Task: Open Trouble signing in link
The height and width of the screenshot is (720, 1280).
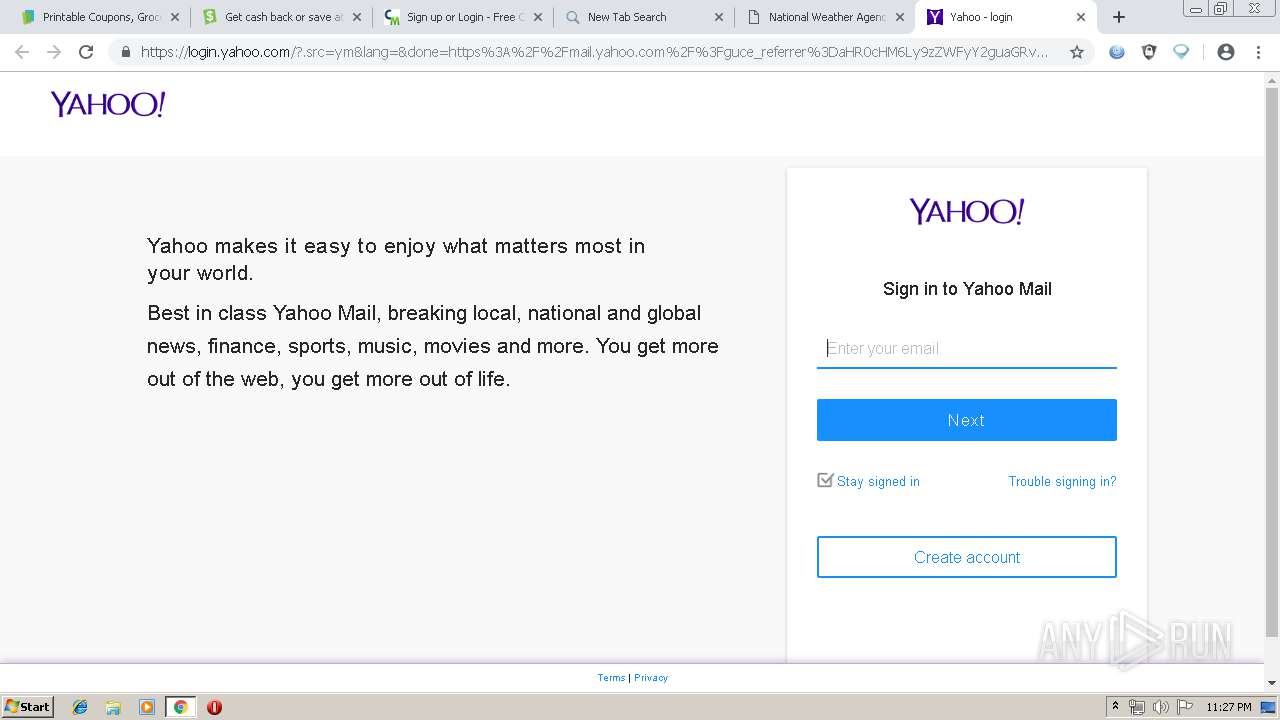Action: click(x=1062, y=481)
